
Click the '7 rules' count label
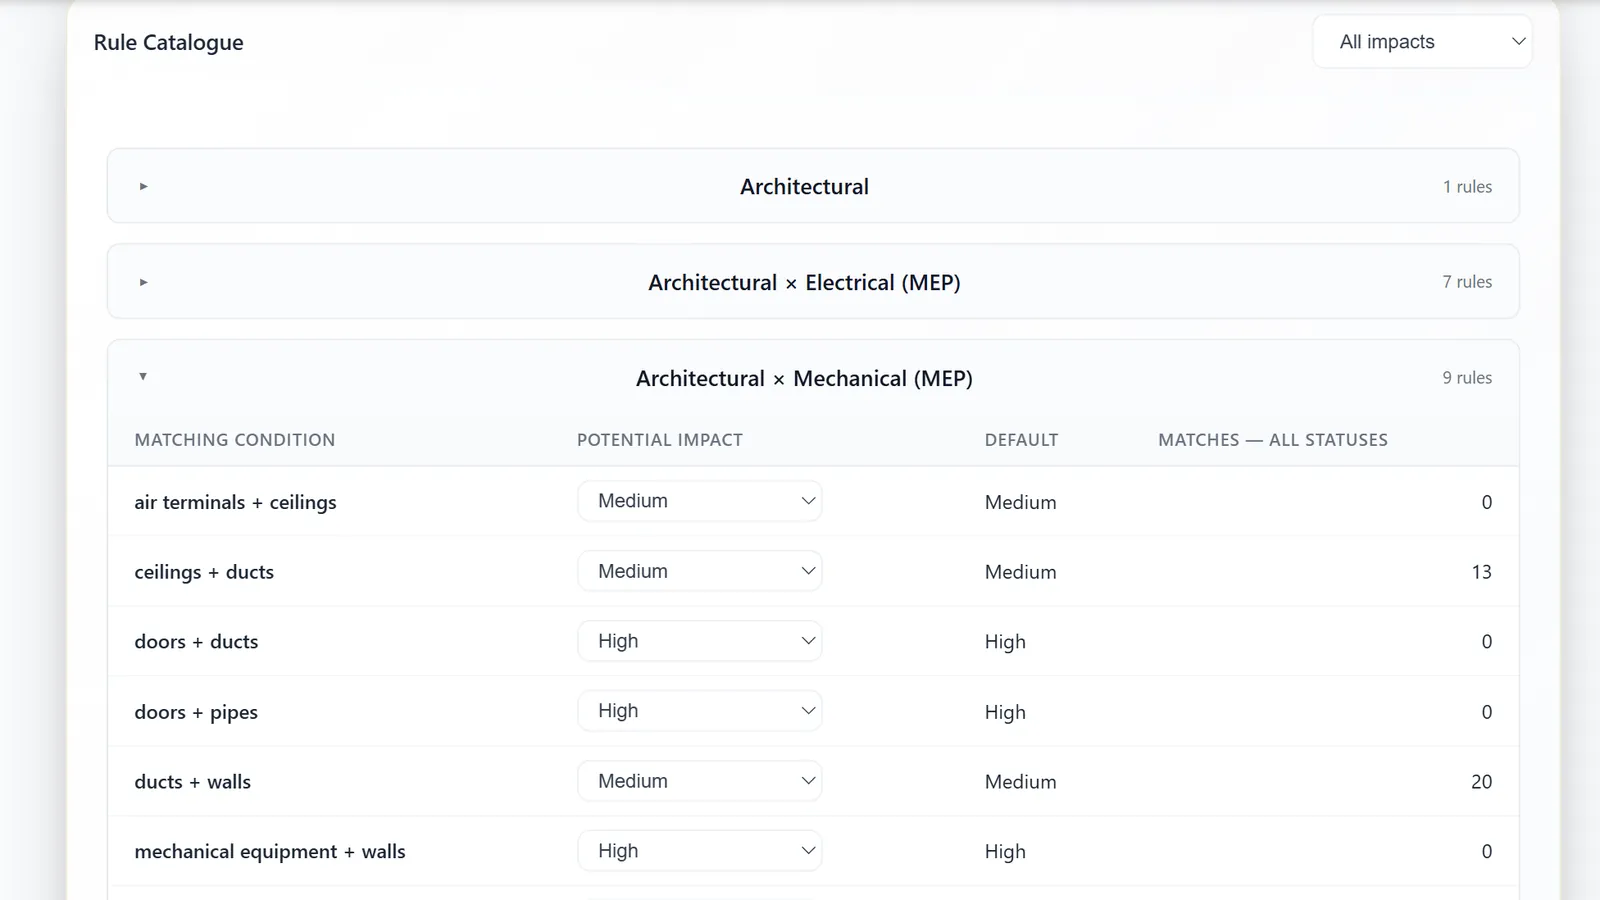[x=1467, y=282]
